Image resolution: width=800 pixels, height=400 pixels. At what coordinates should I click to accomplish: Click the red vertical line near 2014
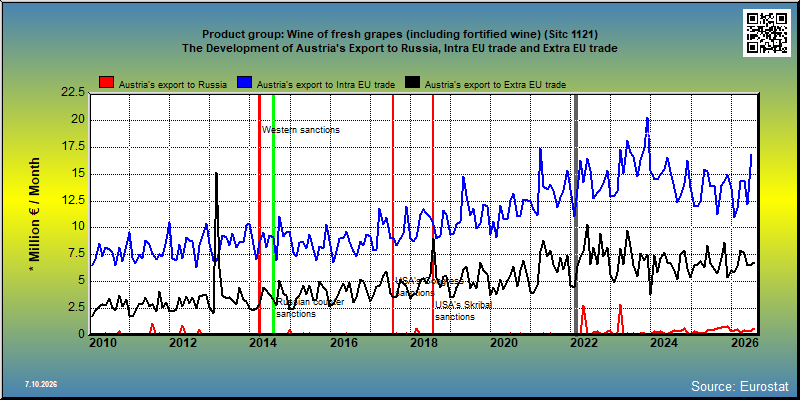pos(259,214)
